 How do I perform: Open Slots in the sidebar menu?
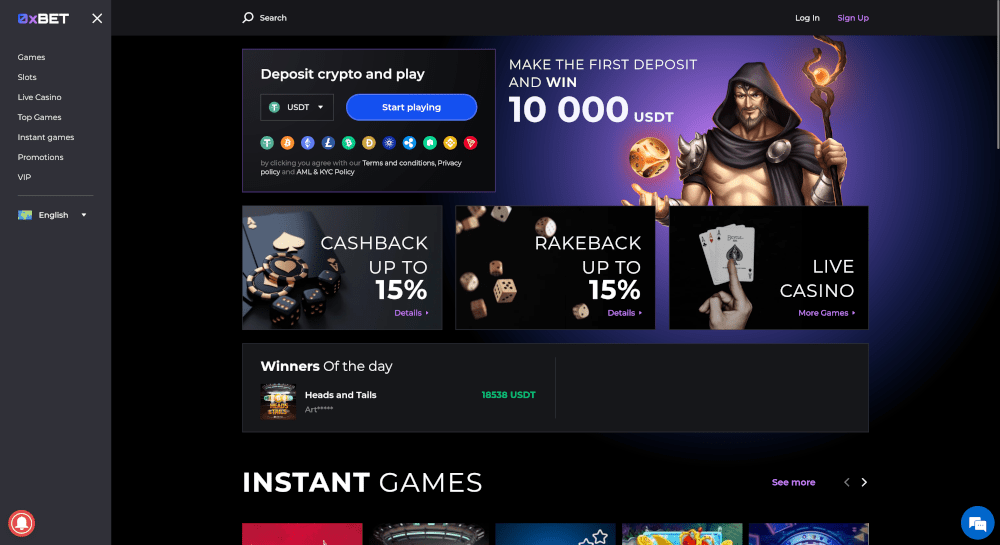pos(27,77)
